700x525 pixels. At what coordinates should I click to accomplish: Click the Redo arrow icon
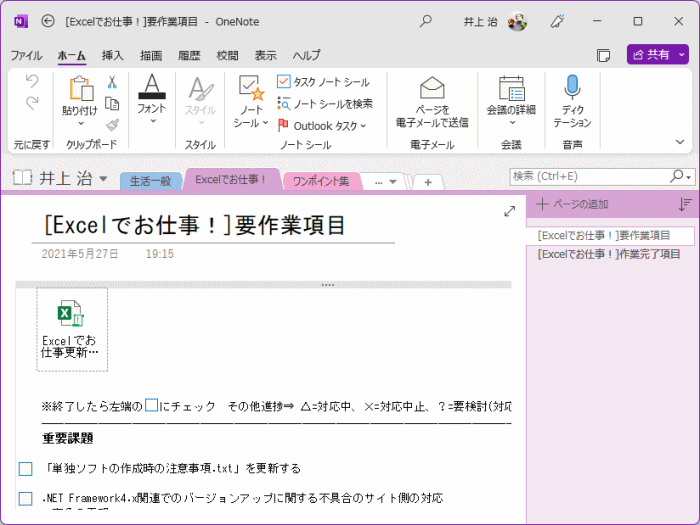[x=32, y=103]
